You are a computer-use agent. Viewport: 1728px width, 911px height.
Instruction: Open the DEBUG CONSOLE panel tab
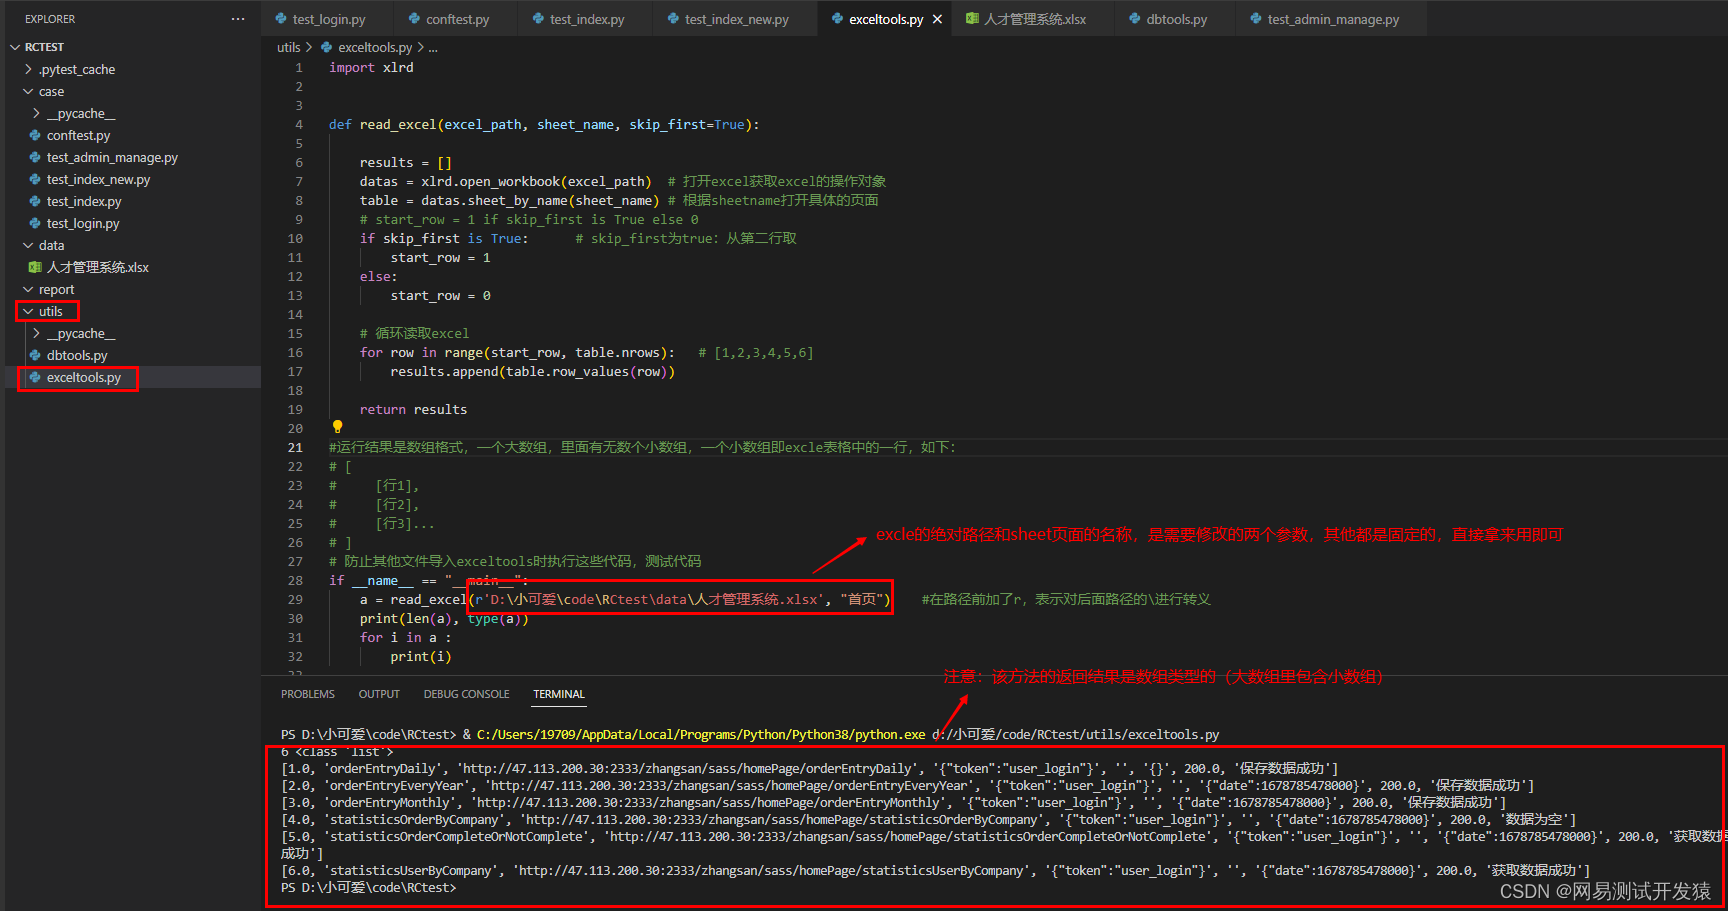click(466, 694)
